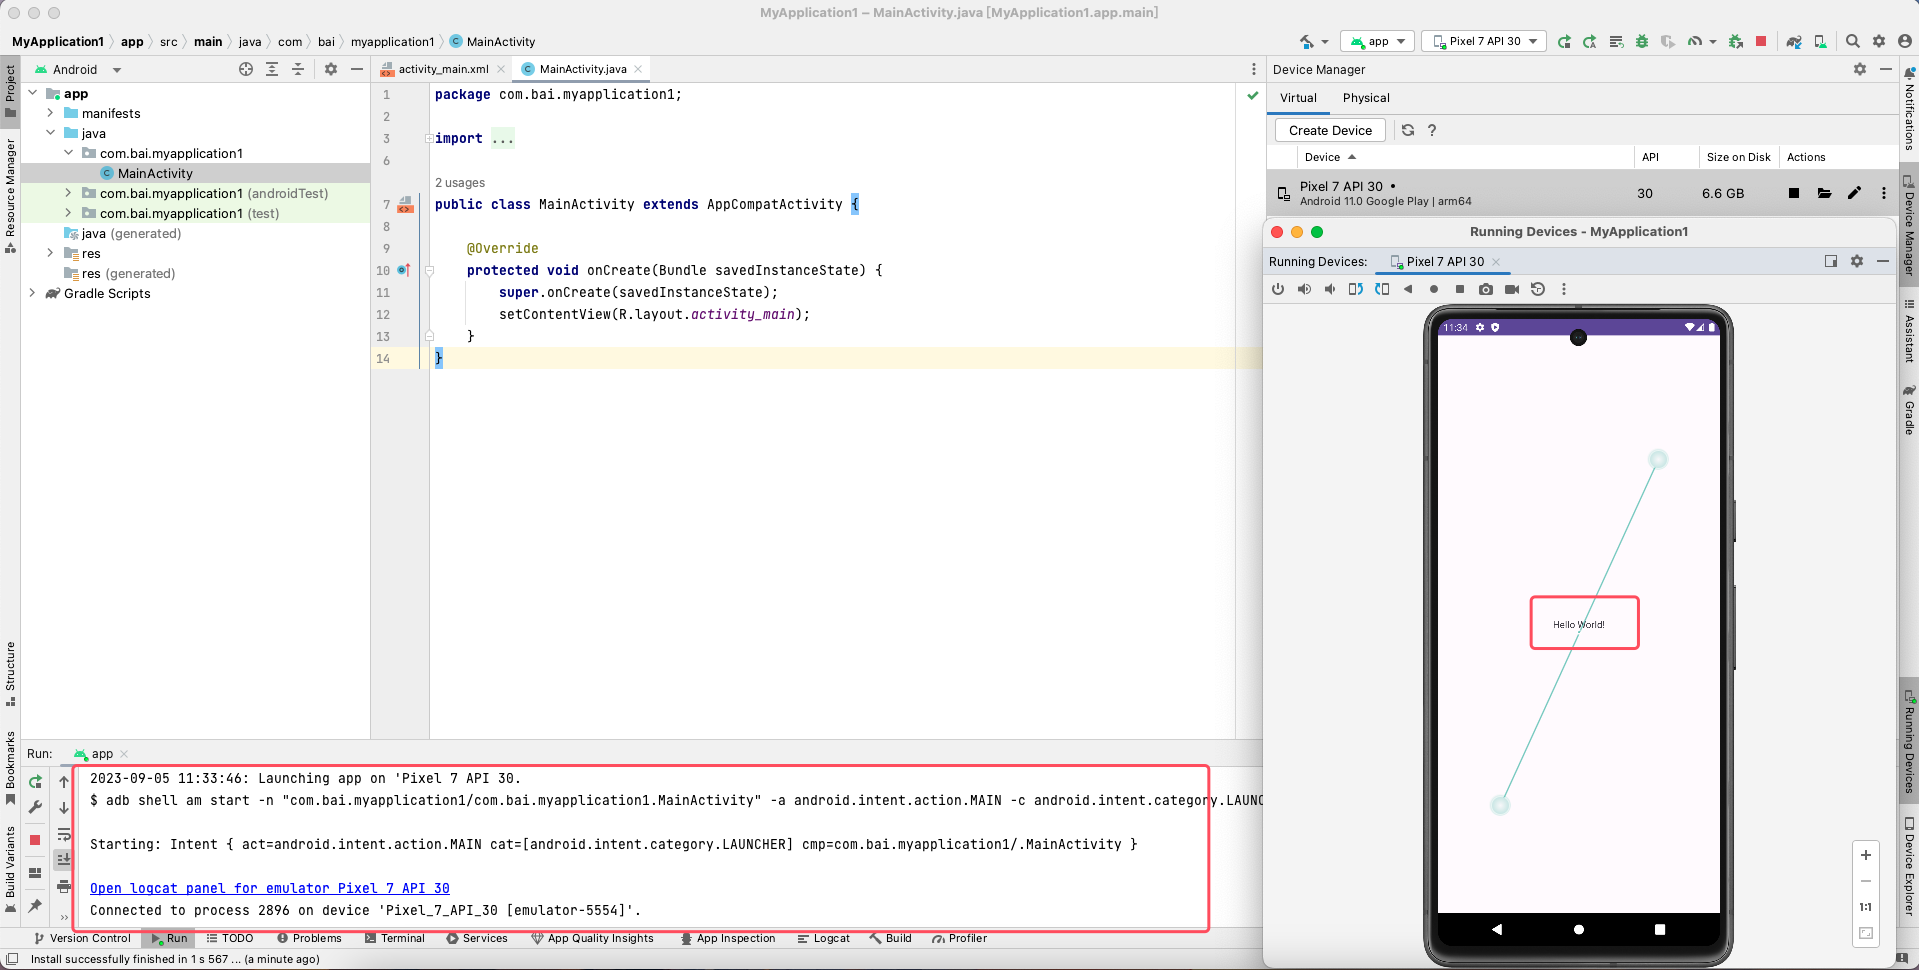Open emulator snapshots icon
The height and width of the screenshot is (970, 1919).
(1538, 289)
